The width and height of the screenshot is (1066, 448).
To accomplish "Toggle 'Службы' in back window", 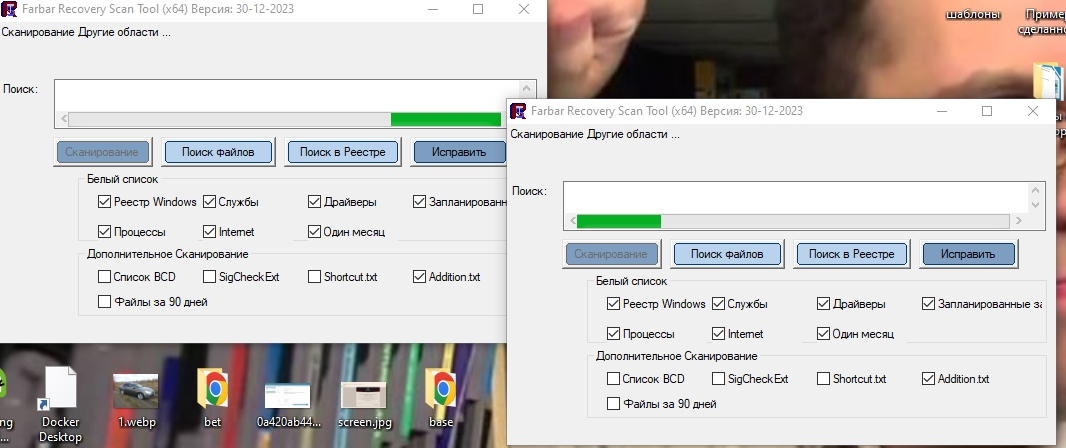I will coord(209,202).
